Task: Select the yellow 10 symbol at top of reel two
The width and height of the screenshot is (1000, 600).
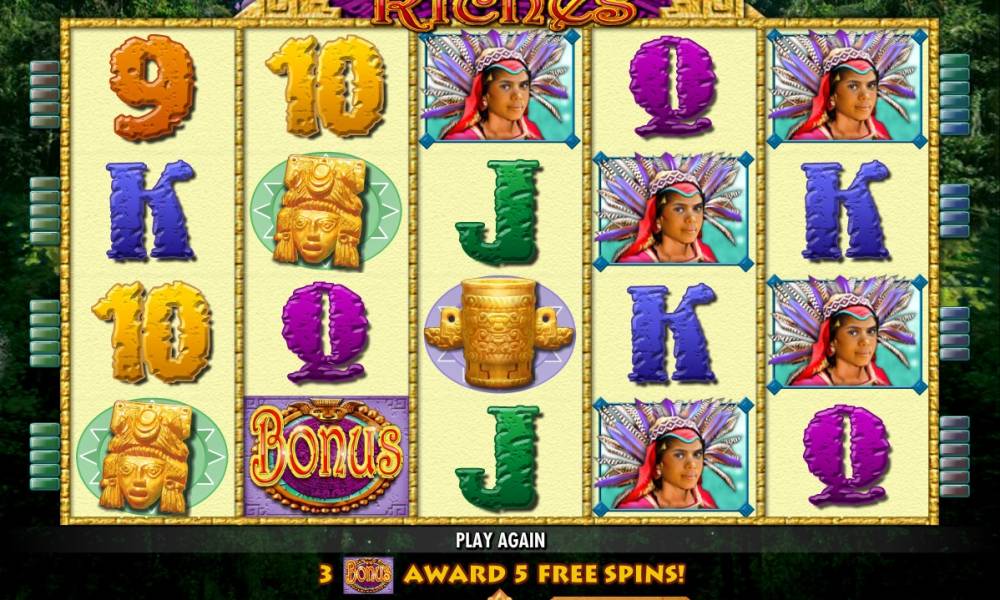Action: pyautogui.click(x=325, y=86)
